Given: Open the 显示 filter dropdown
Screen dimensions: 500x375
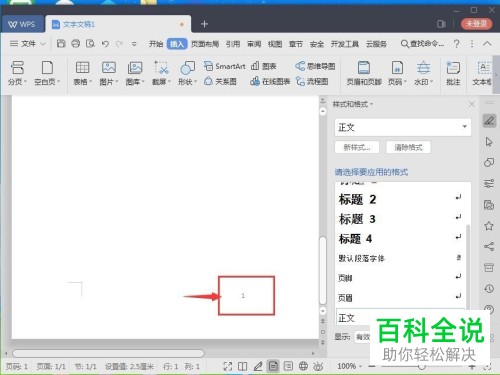Looking at the screenshot, I should tap(362, 337).
